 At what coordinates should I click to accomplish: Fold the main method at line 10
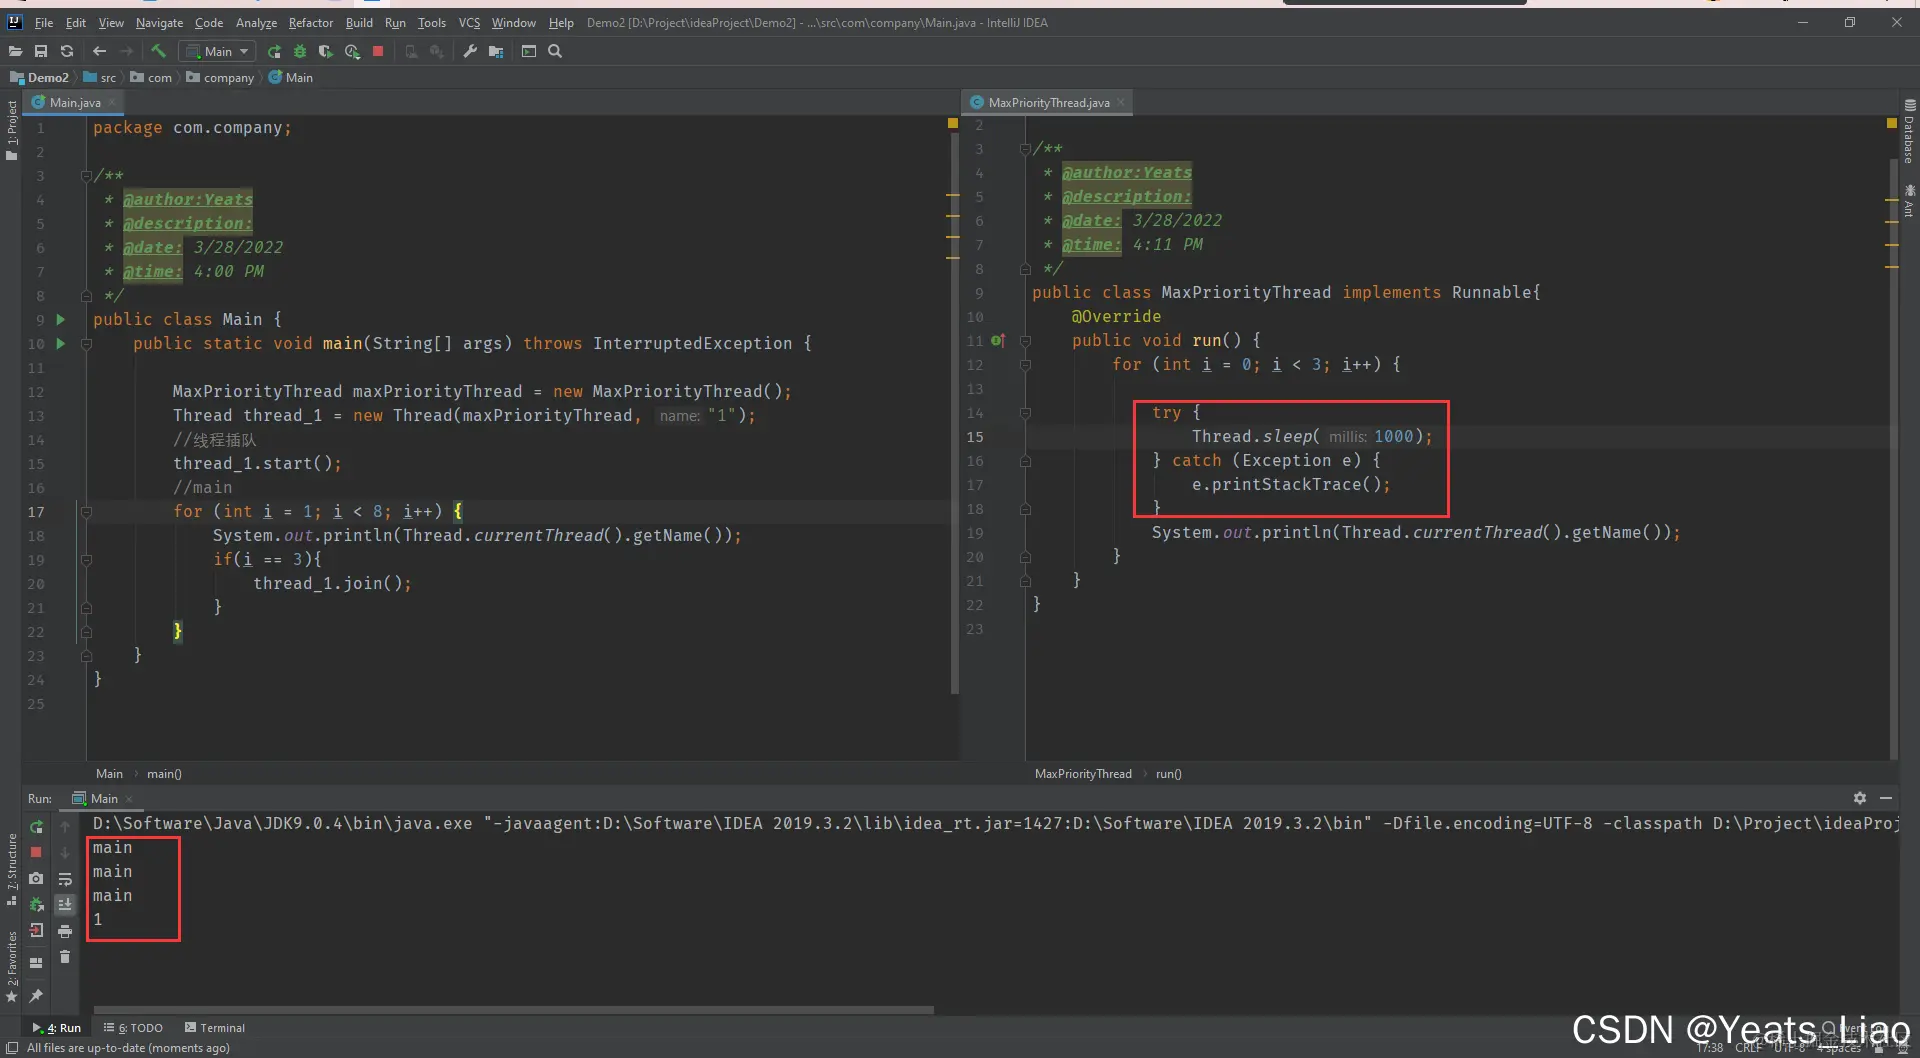pyautogui.click(x=86, y=343)
